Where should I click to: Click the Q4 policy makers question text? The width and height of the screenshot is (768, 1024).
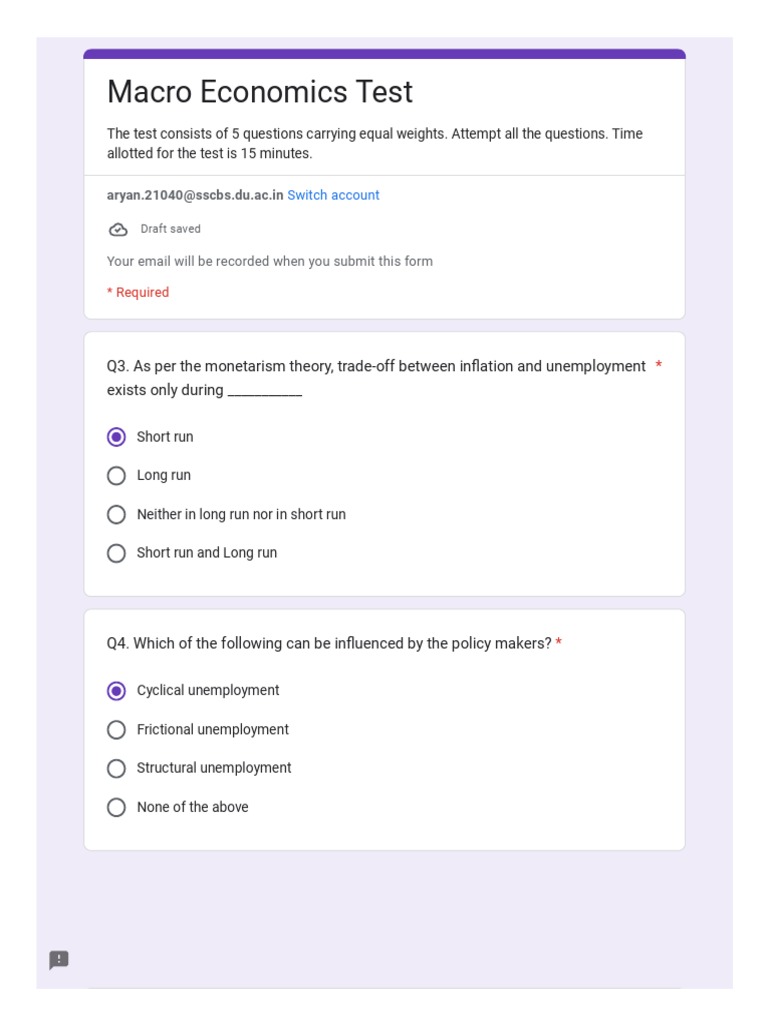[329, 644]
